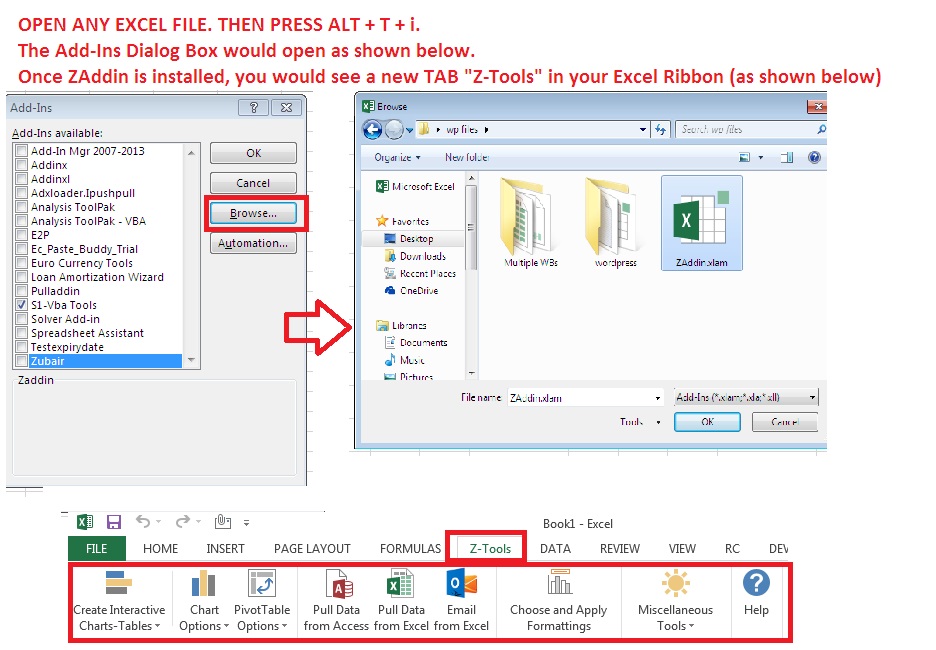Switch to the FORMULAS tab

pos(411,549)
